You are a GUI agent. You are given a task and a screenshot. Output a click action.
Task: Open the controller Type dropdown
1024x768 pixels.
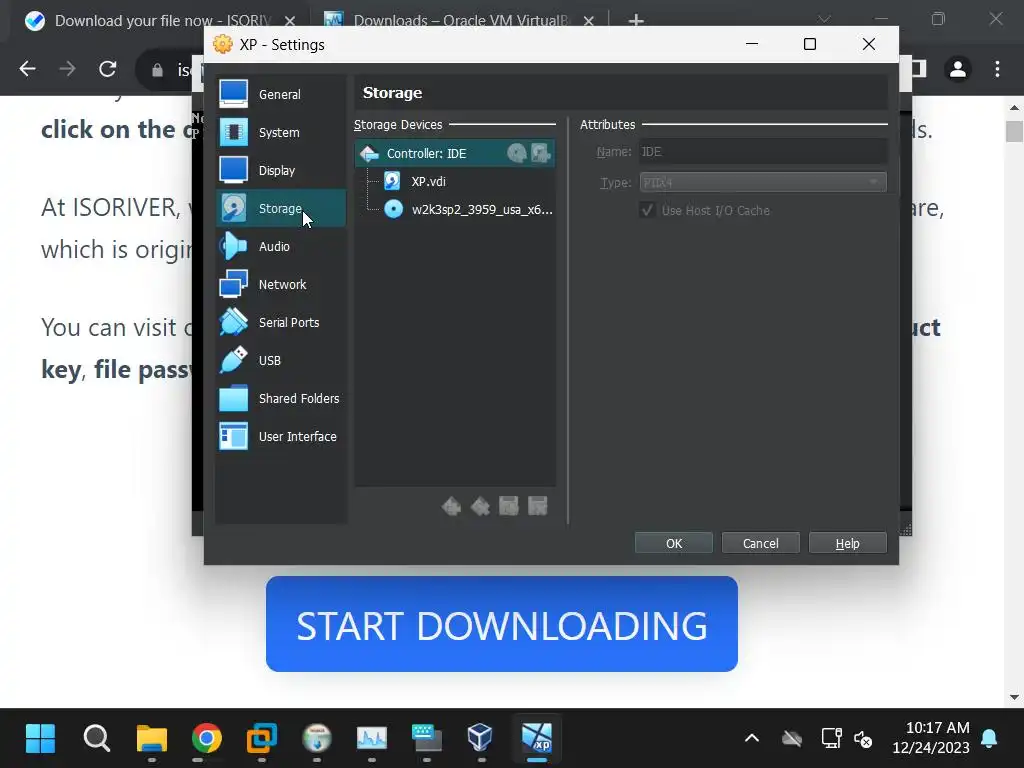tap(763, 182)
